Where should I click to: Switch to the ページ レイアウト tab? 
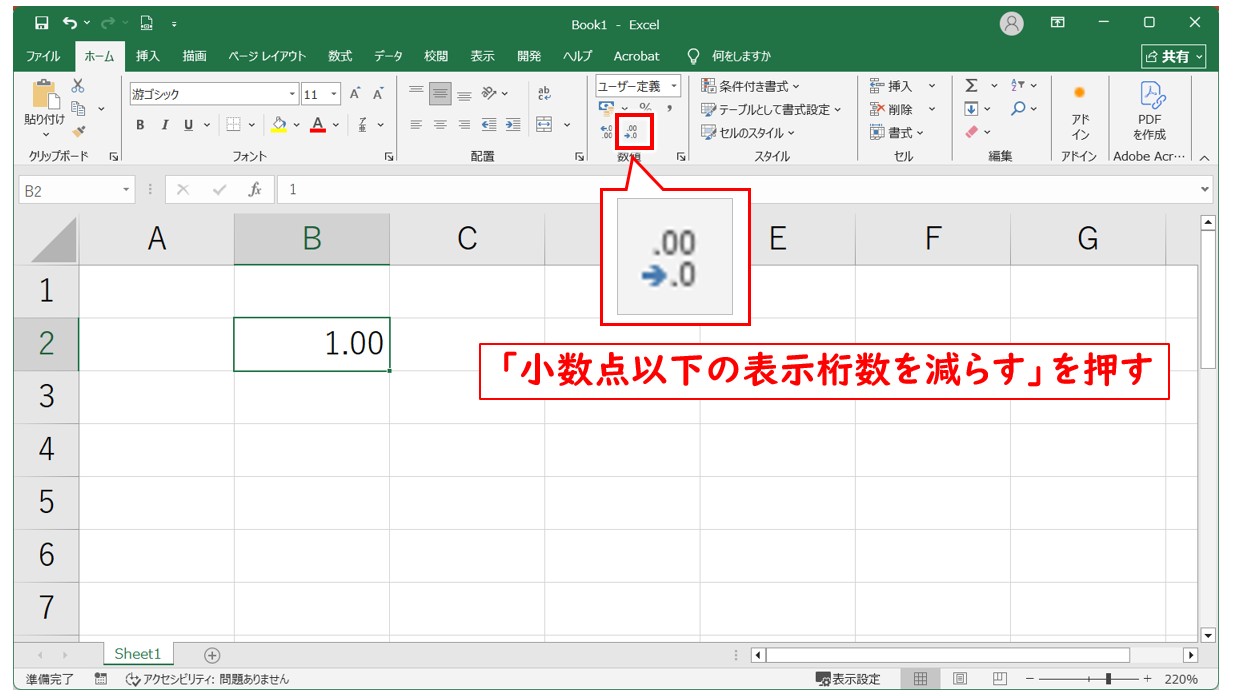coord(267,56)
